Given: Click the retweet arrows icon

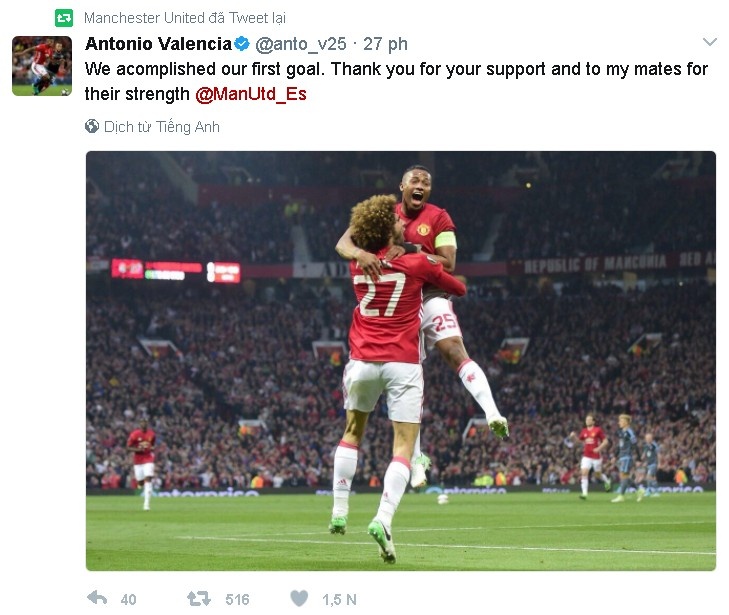Looking at the screenshot, I should [x=199, y=599].
